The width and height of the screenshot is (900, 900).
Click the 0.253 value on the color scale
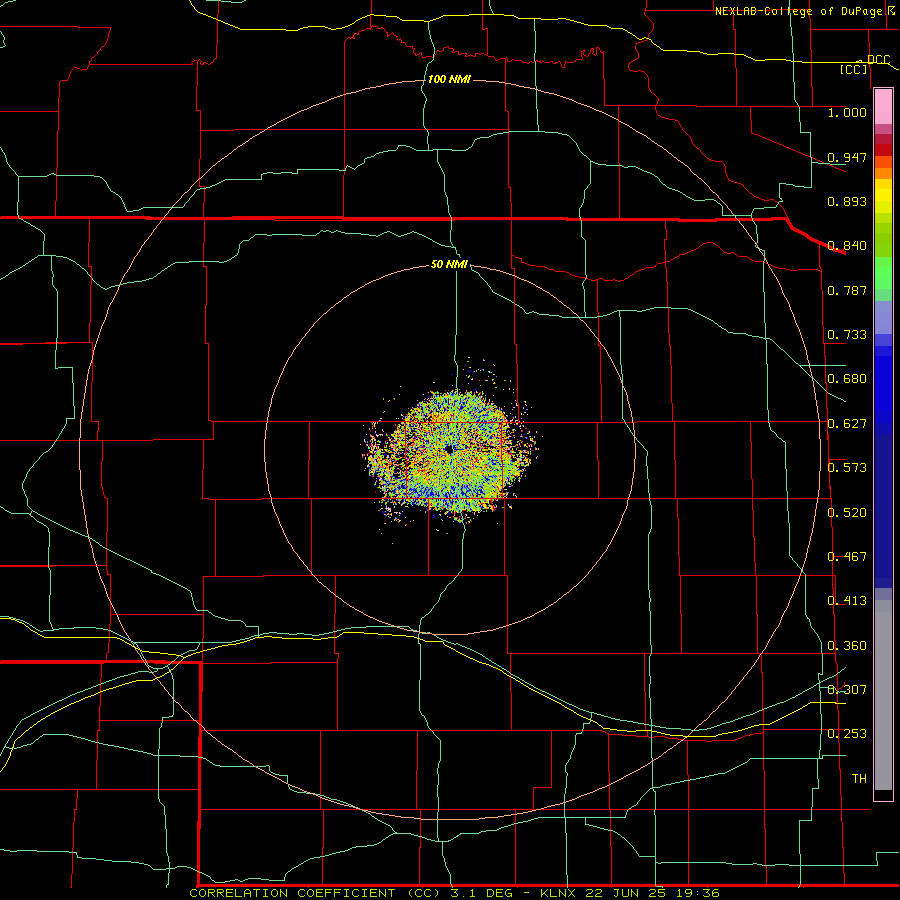point(847,734)
